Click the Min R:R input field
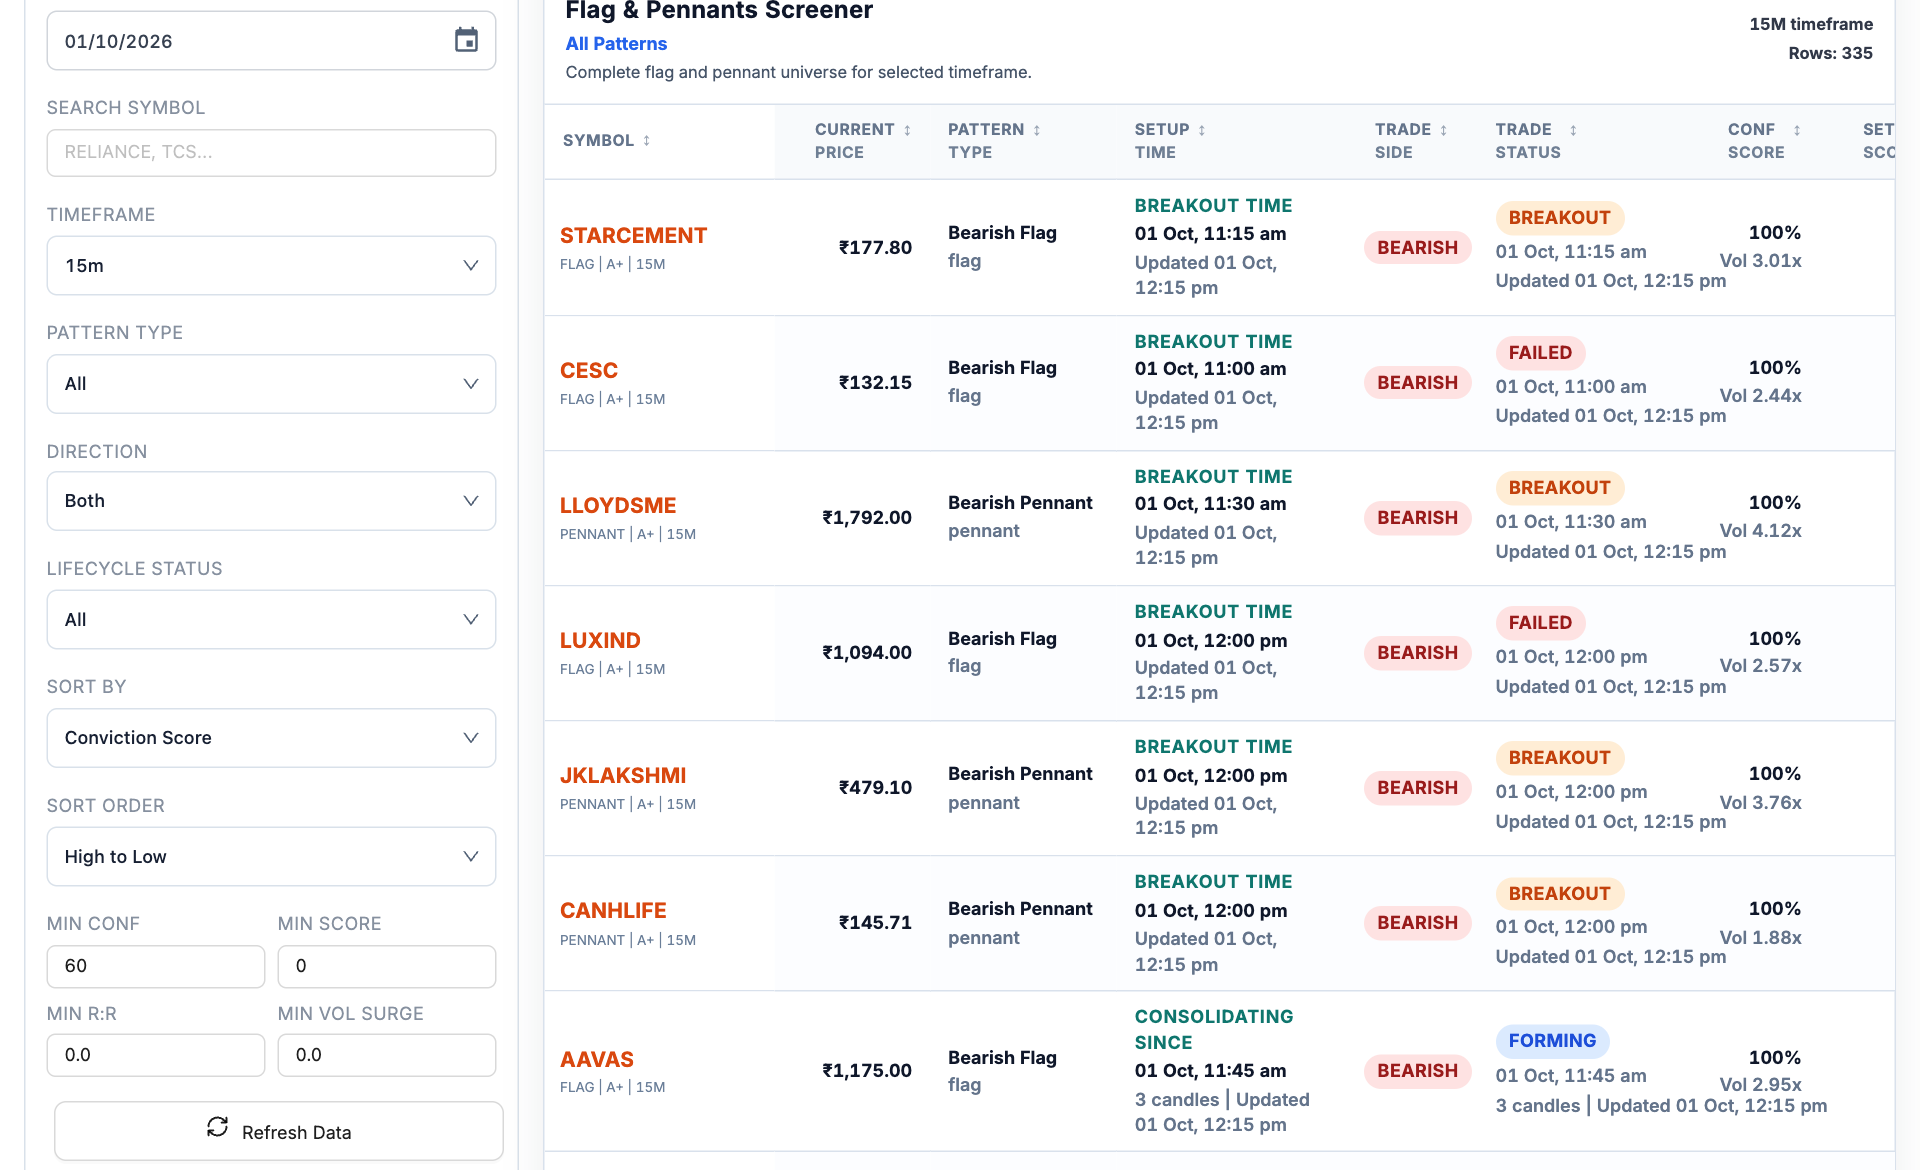The width and height of the screenshot is (1920, 1170). click(156, 1055)
